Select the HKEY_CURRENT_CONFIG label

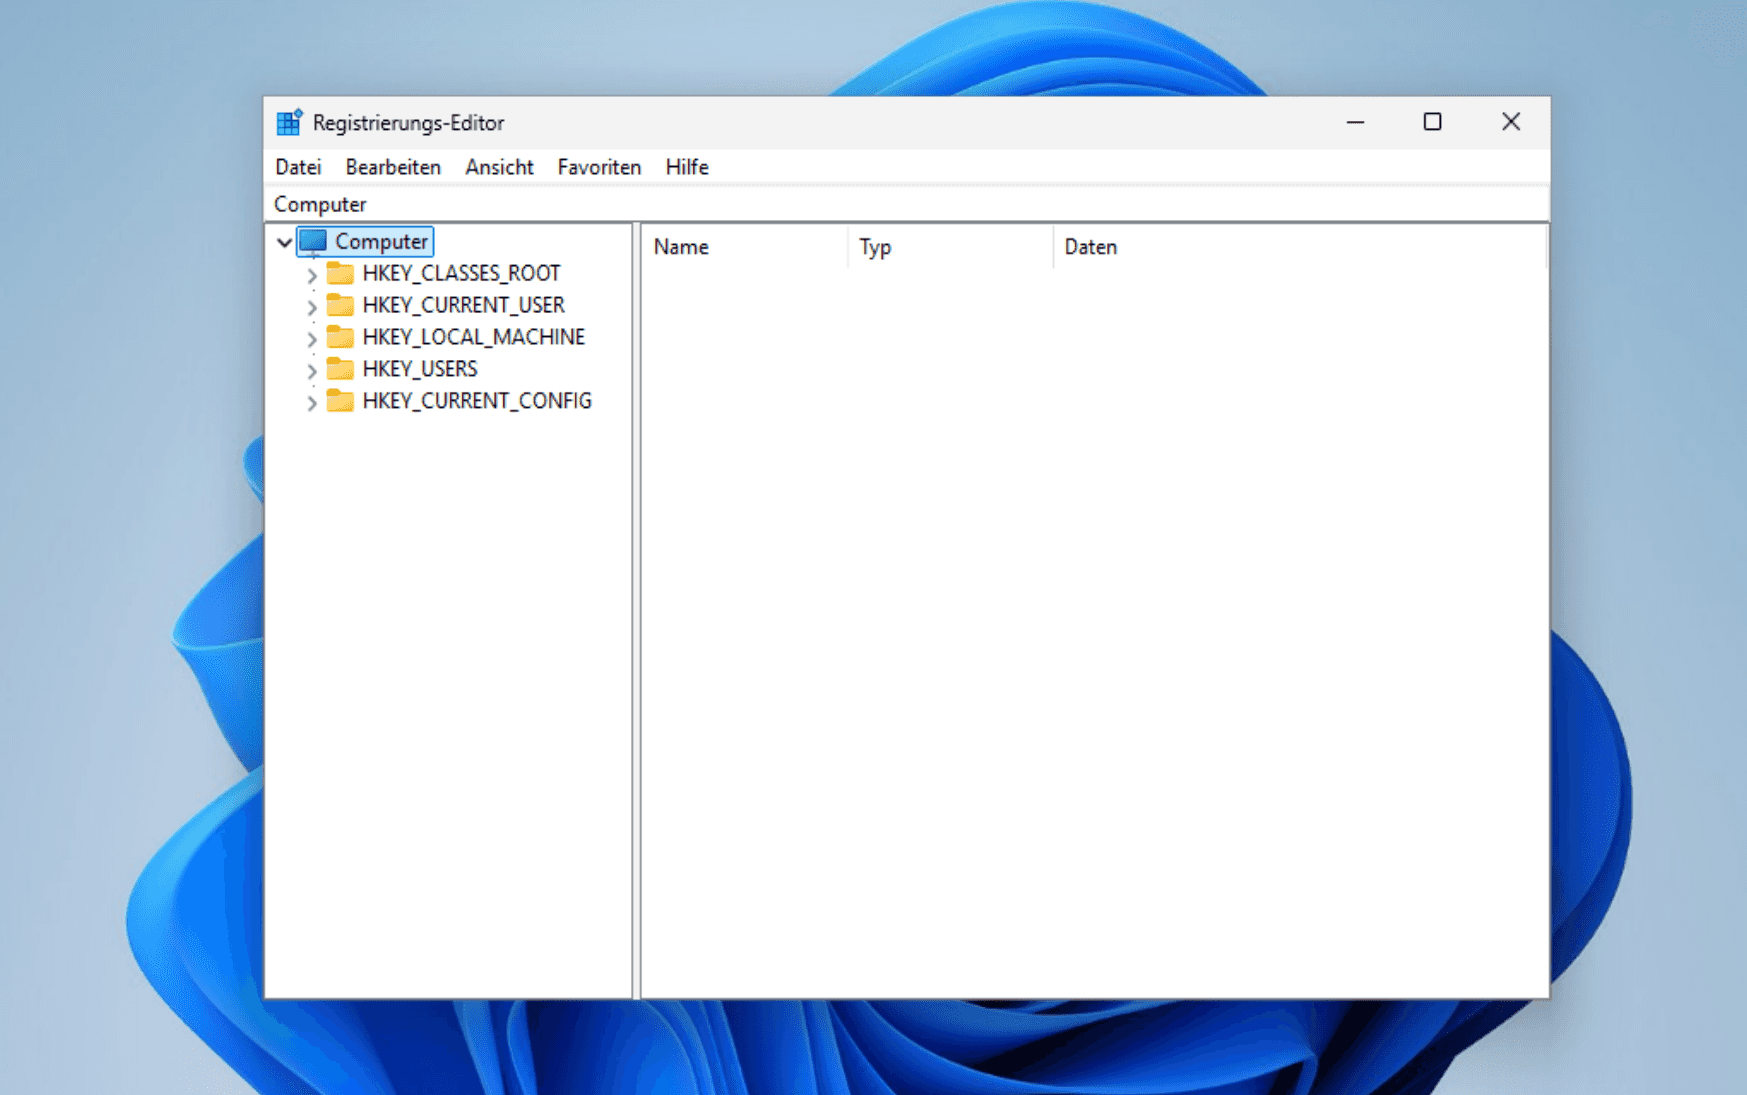pyautogui.click(x=477, y=401)
